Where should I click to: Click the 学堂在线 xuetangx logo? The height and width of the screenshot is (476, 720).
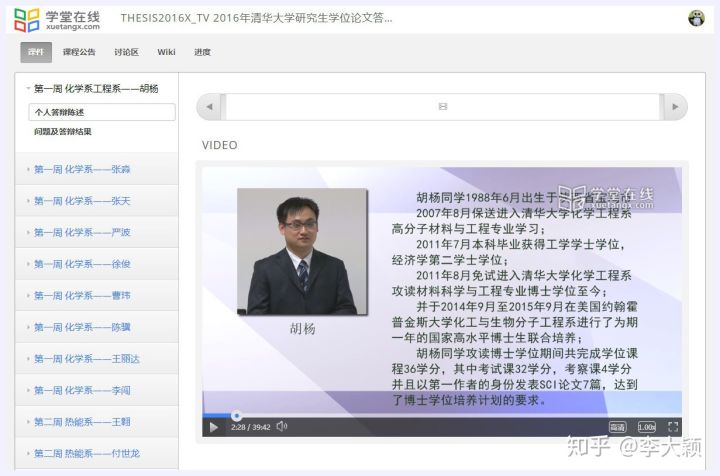point(57,20)
